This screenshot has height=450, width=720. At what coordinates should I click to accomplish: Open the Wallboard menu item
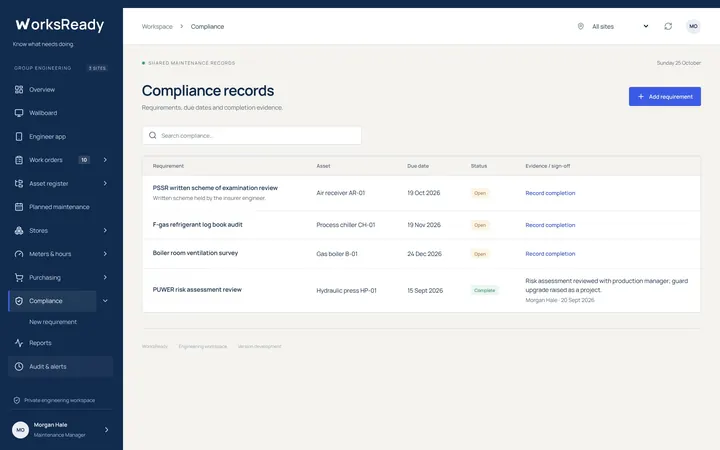[x=61, y=113]
